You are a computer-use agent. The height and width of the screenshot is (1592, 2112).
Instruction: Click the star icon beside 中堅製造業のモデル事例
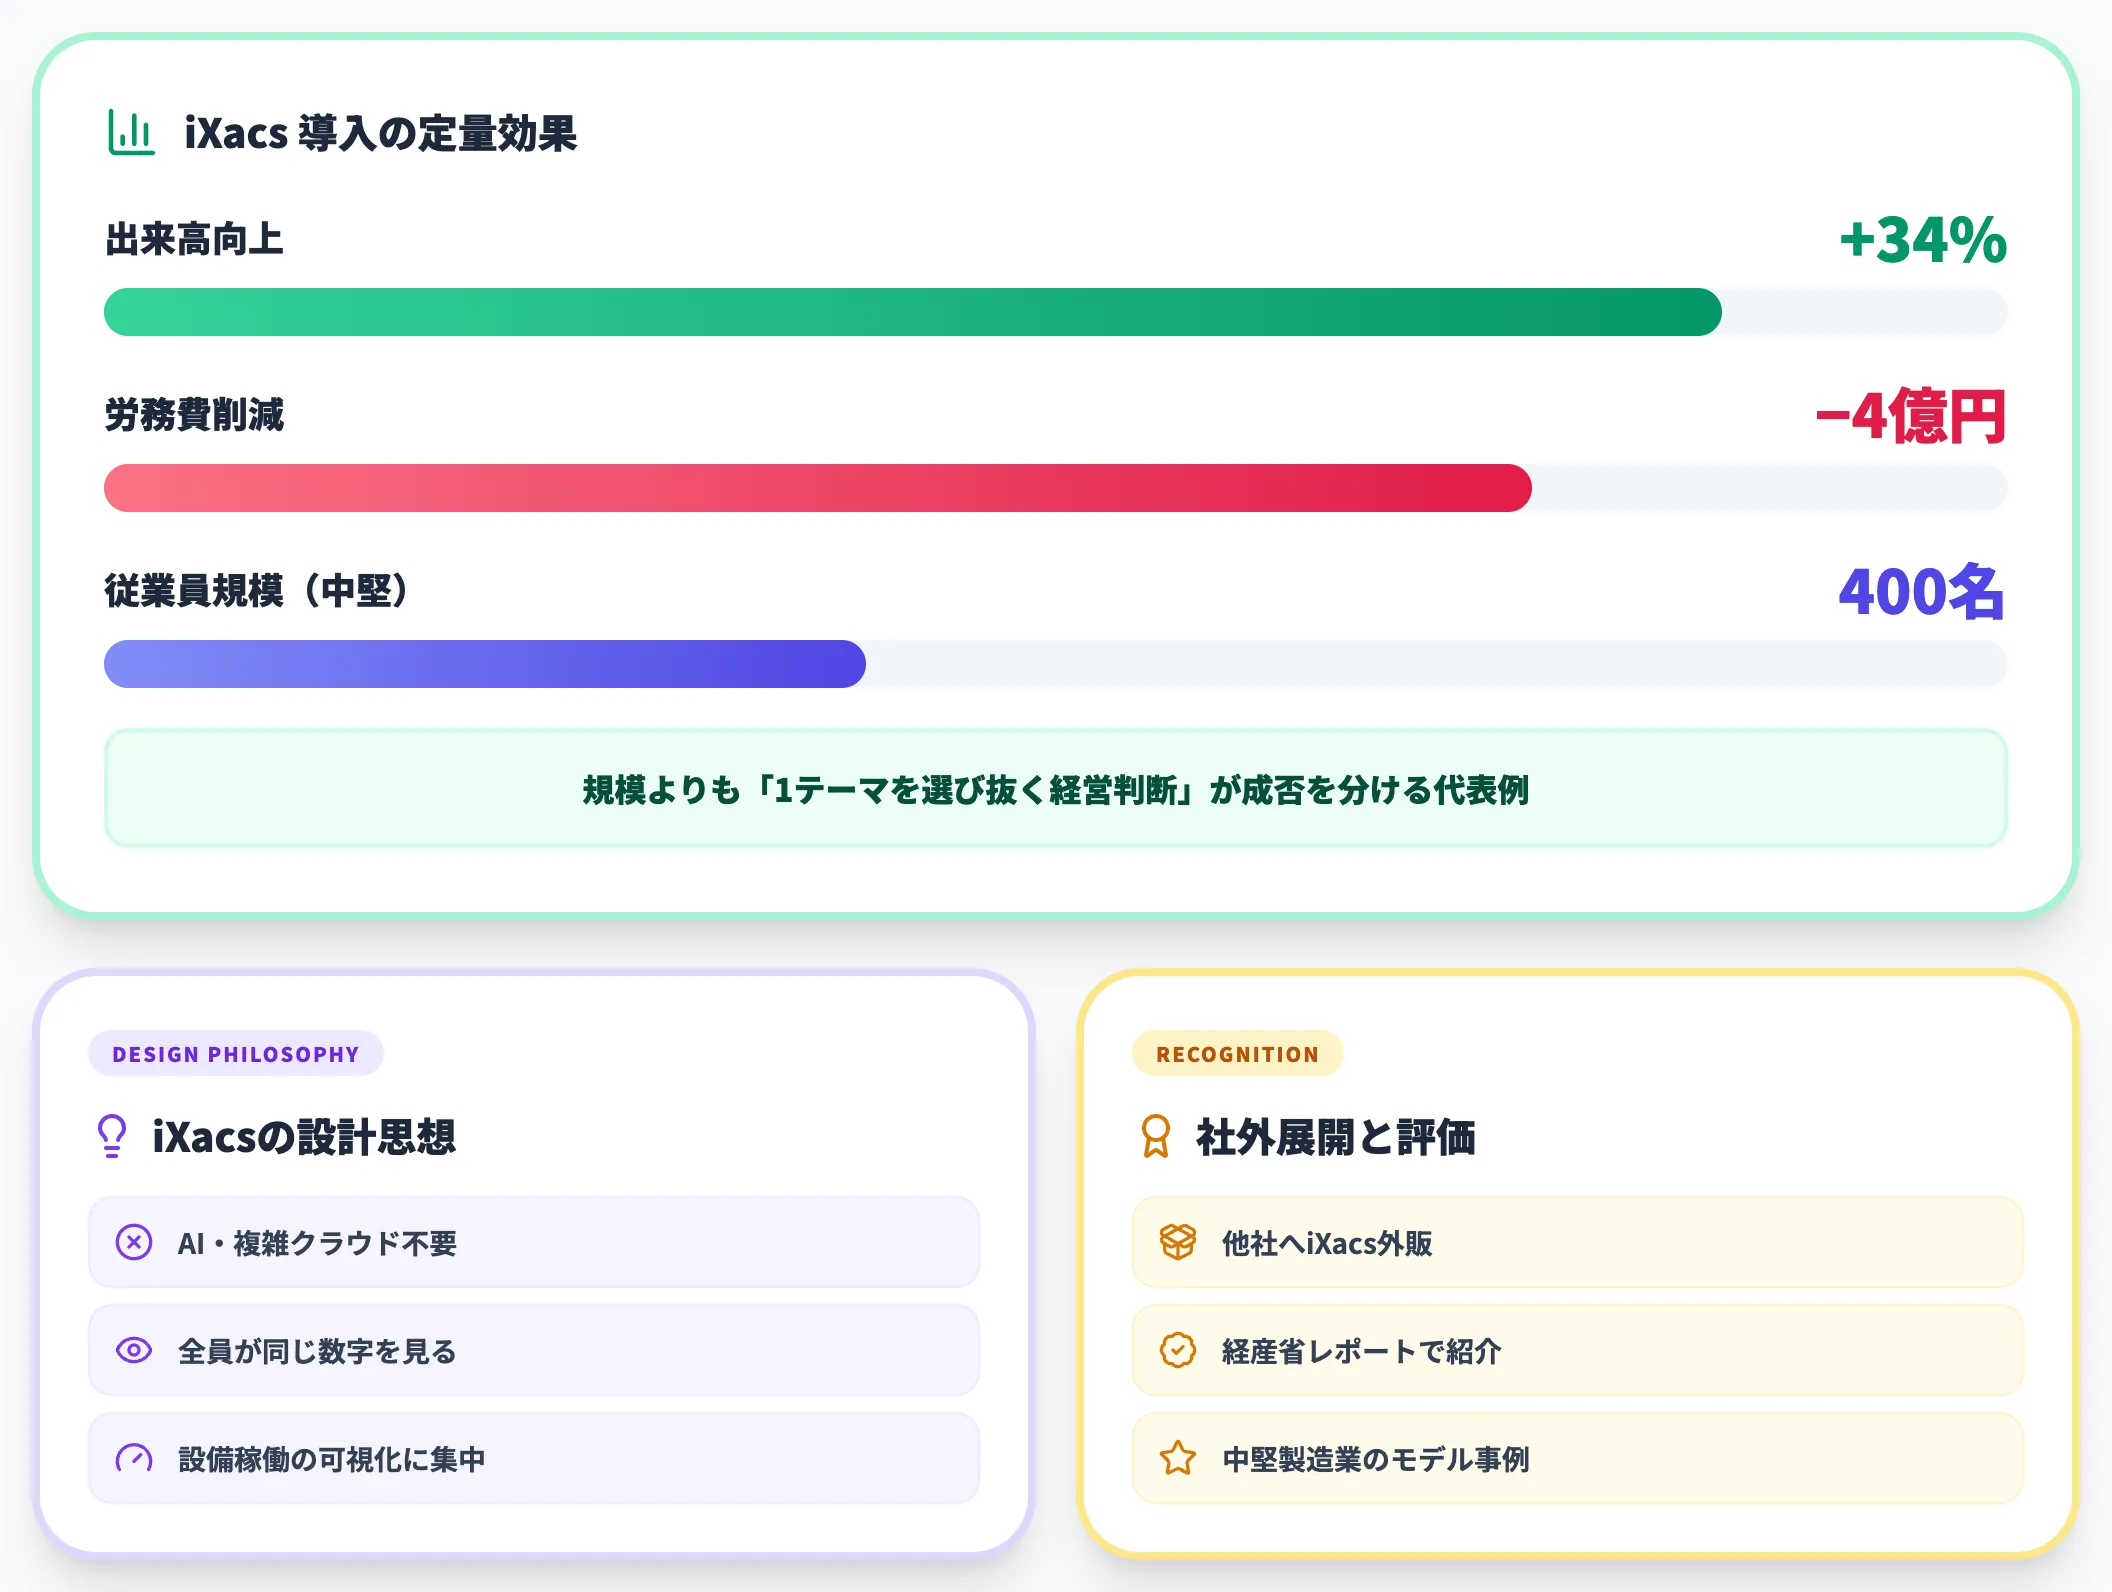click(x=1178, y=1458)
